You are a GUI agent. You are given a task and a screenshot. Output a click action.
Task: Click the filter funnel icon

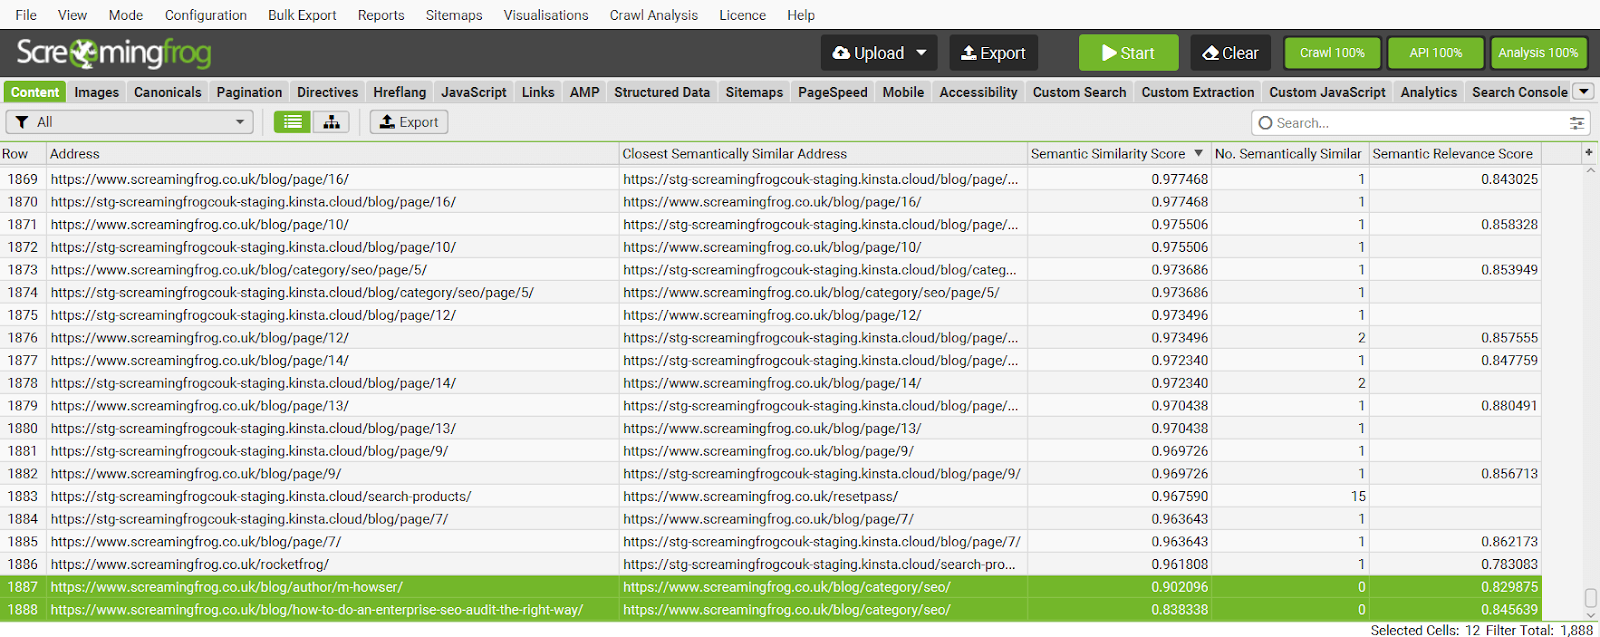(22, 122)
